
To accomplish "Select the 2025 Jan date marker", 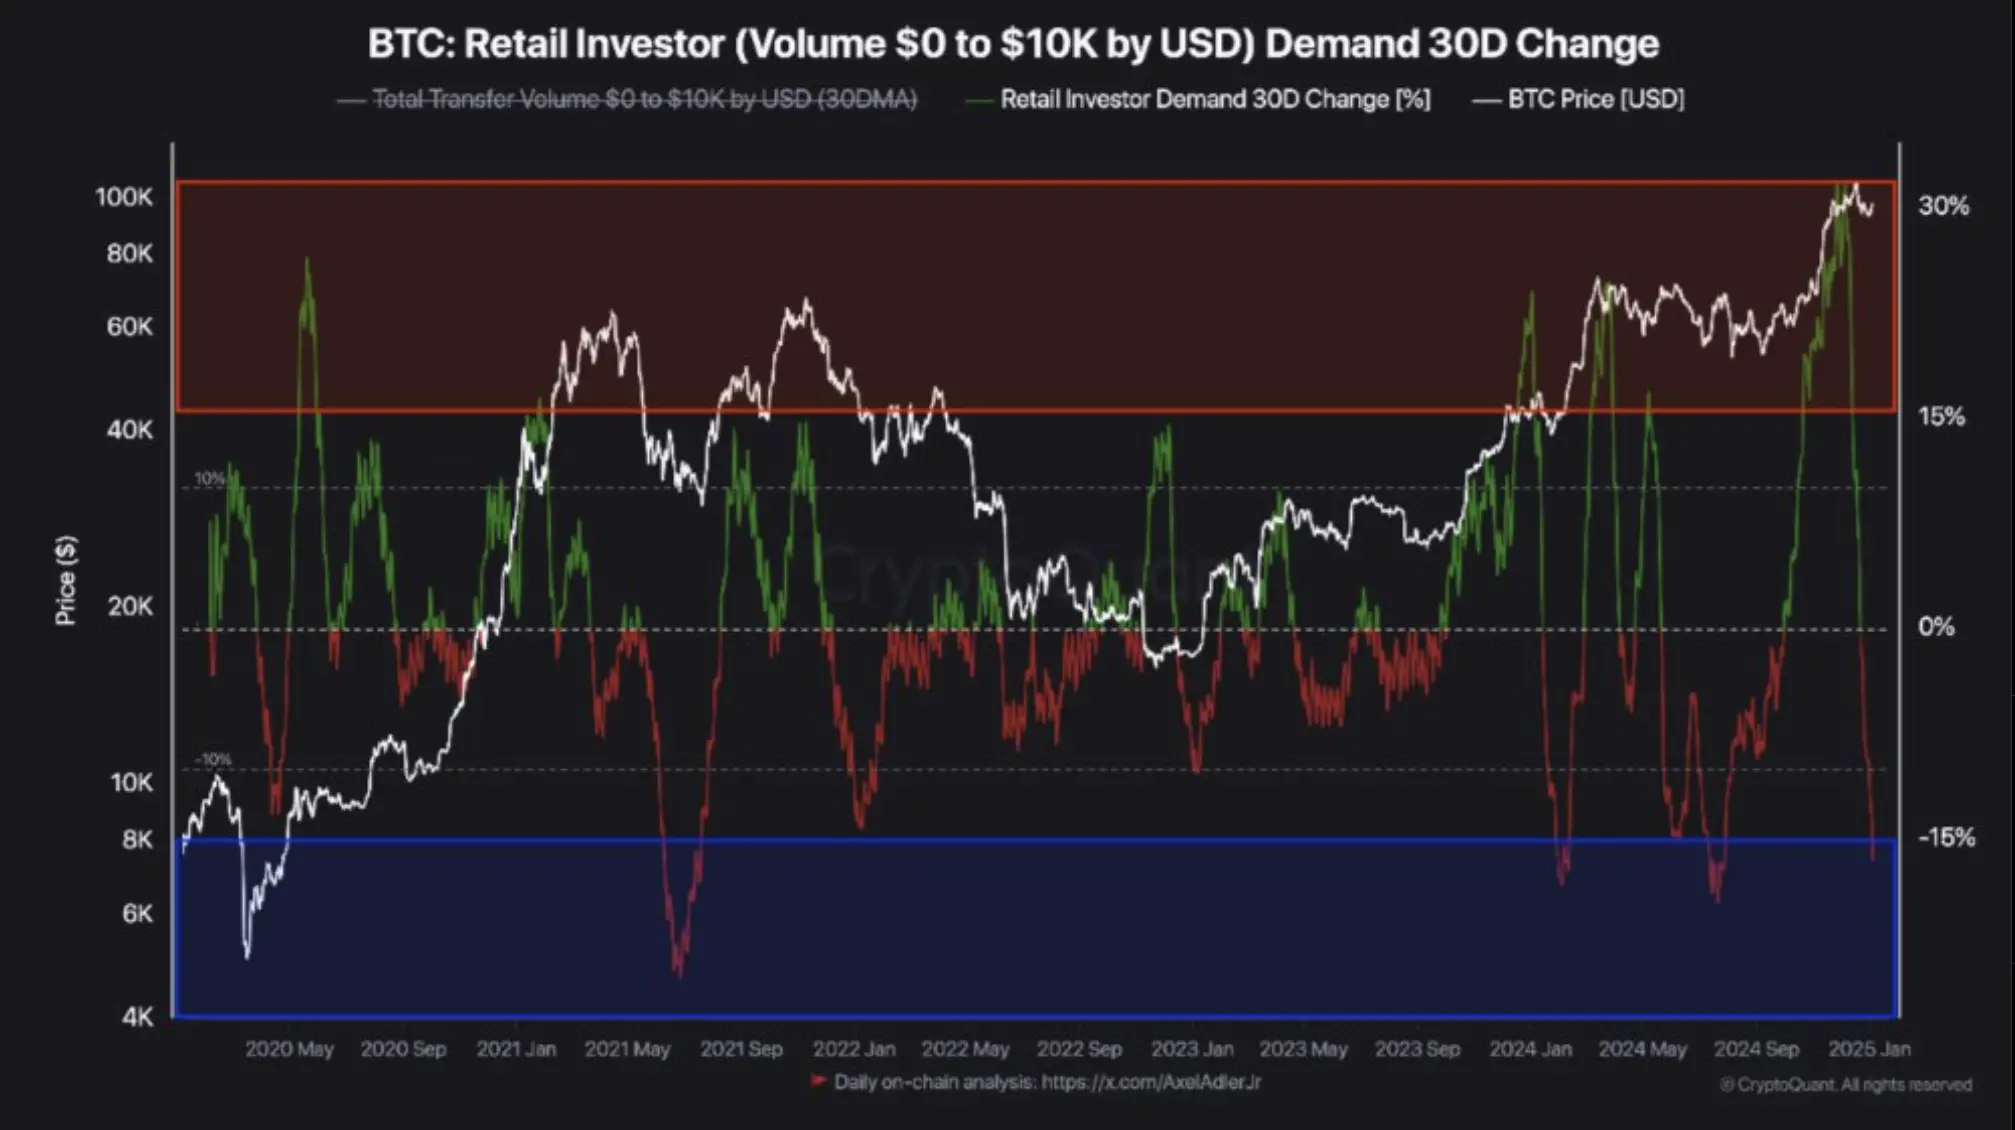I will pos(1868,1049).
